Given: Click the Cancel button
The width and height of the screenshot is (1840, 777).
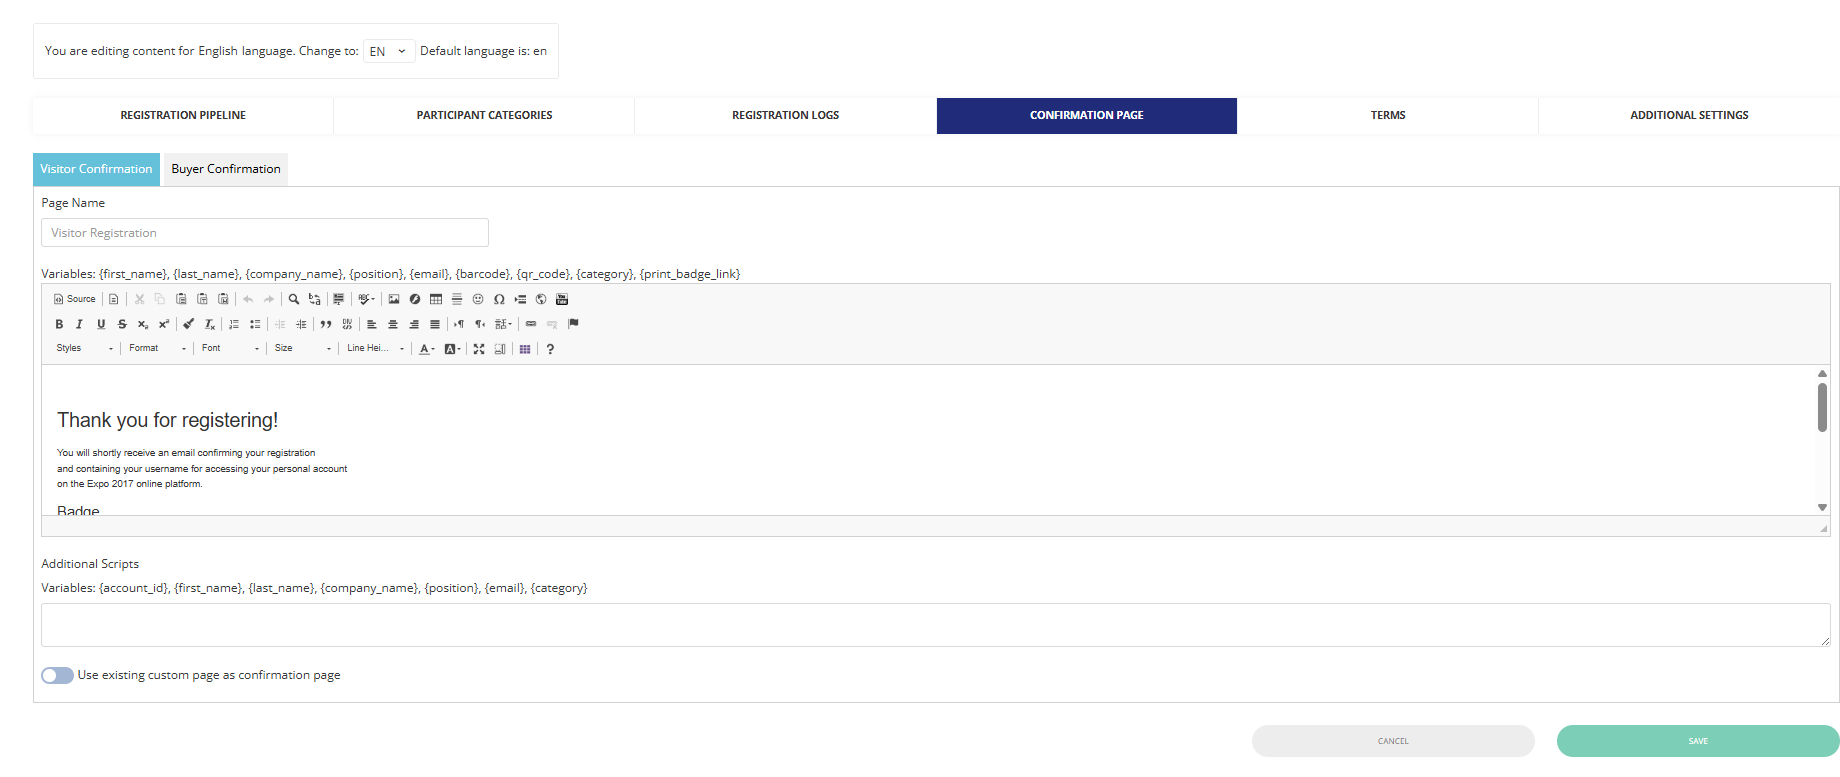Looking at the screenshot, I should (1392, 741).
